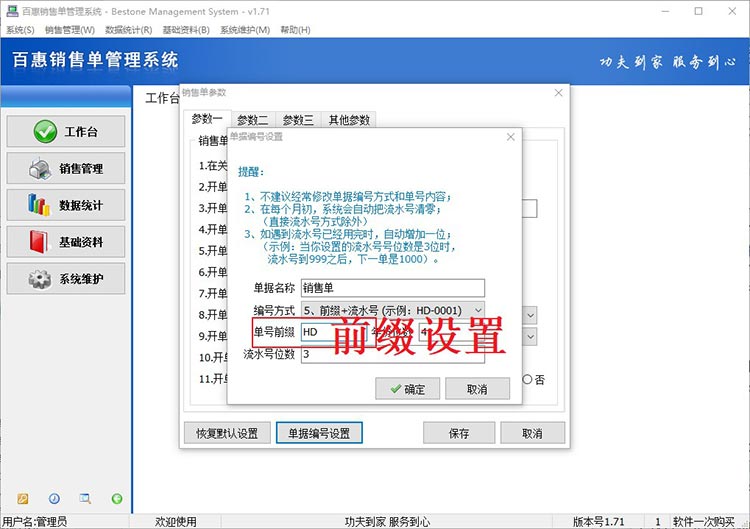Click the 编号方式 label

click(x=274, y=311)
